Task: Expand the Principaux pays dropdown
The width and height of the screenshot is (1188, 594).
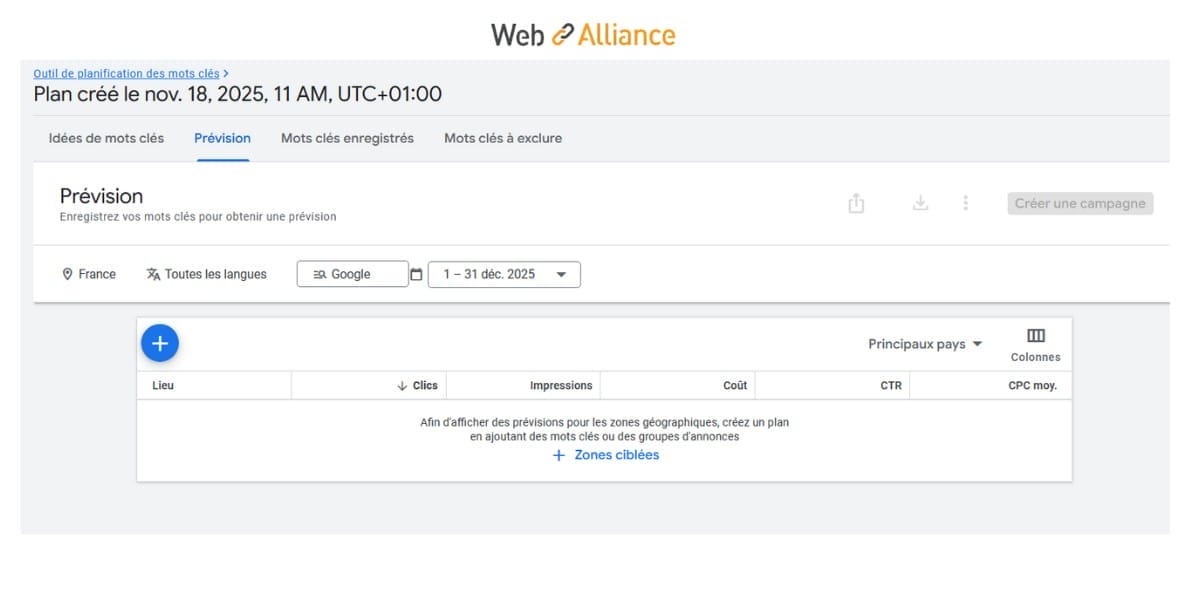Action: pyautogui.click(x=925, y=344)
